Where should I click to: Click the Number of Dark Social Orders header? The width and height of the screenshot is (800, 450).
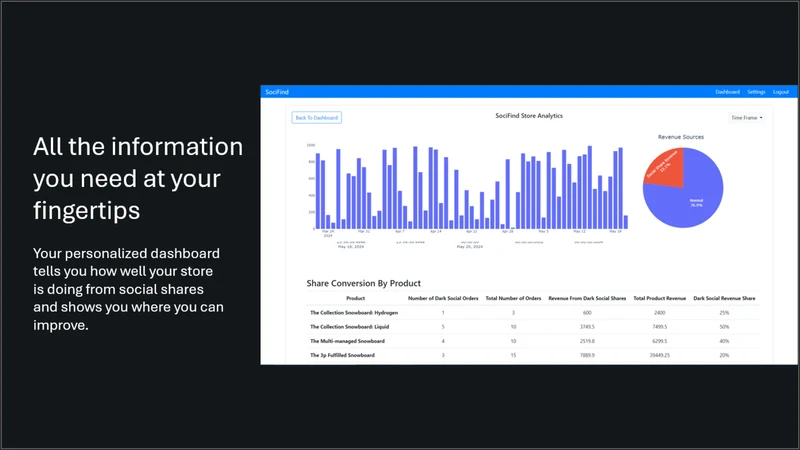[x=443, y=298]
